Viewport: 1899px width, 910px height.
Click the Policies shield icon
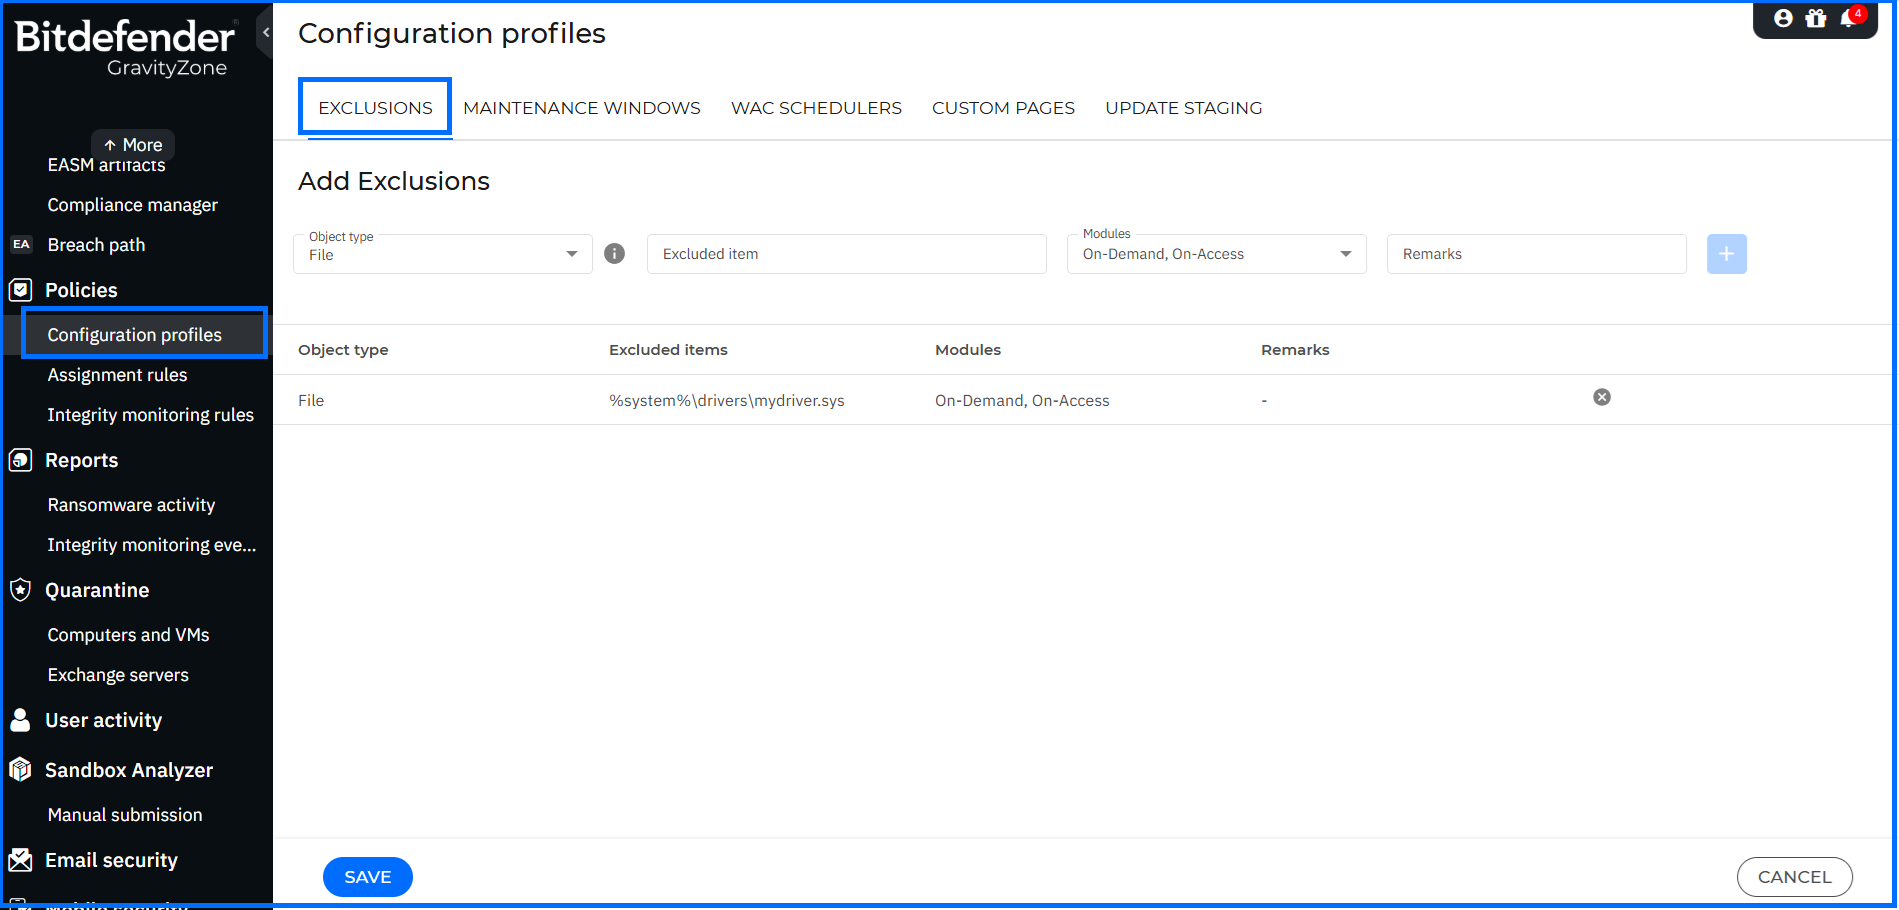tap(20, 290)
